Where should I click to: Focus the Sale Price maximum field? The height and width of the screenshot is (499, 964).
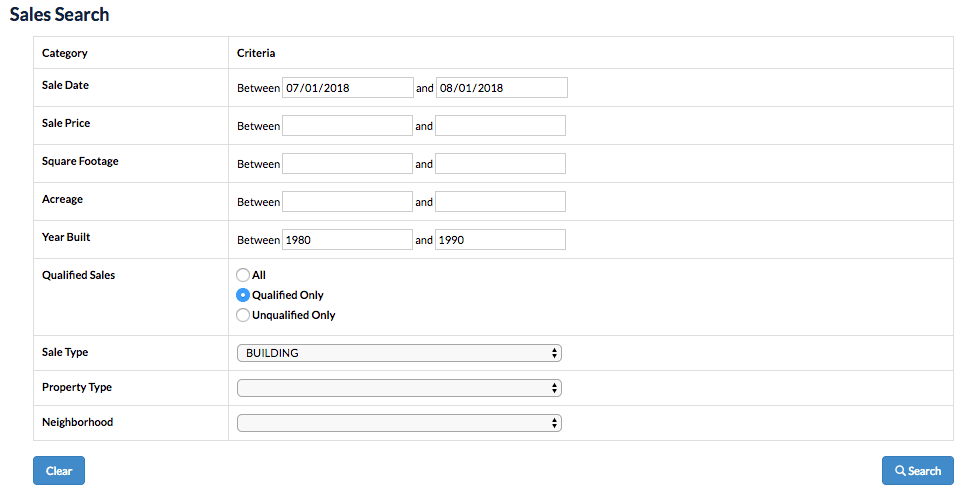pyautogui.click(x=500, y=126)
